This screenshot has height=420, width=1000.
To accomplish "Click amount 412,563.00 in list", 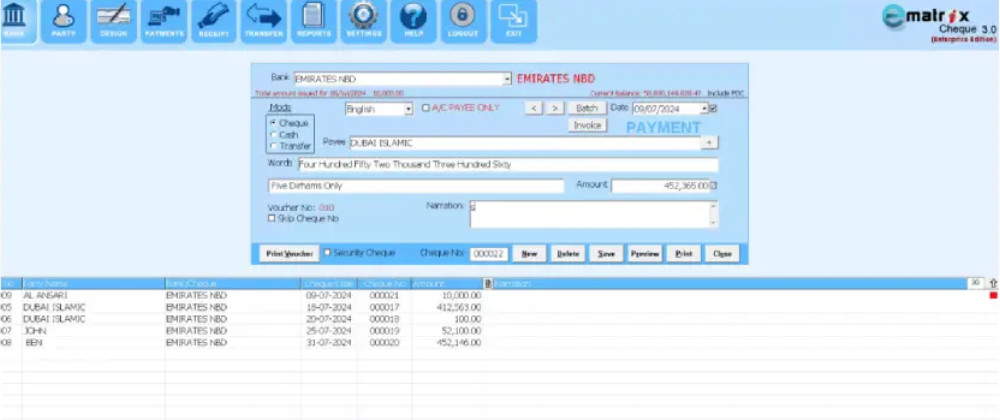I will point(459,307).
